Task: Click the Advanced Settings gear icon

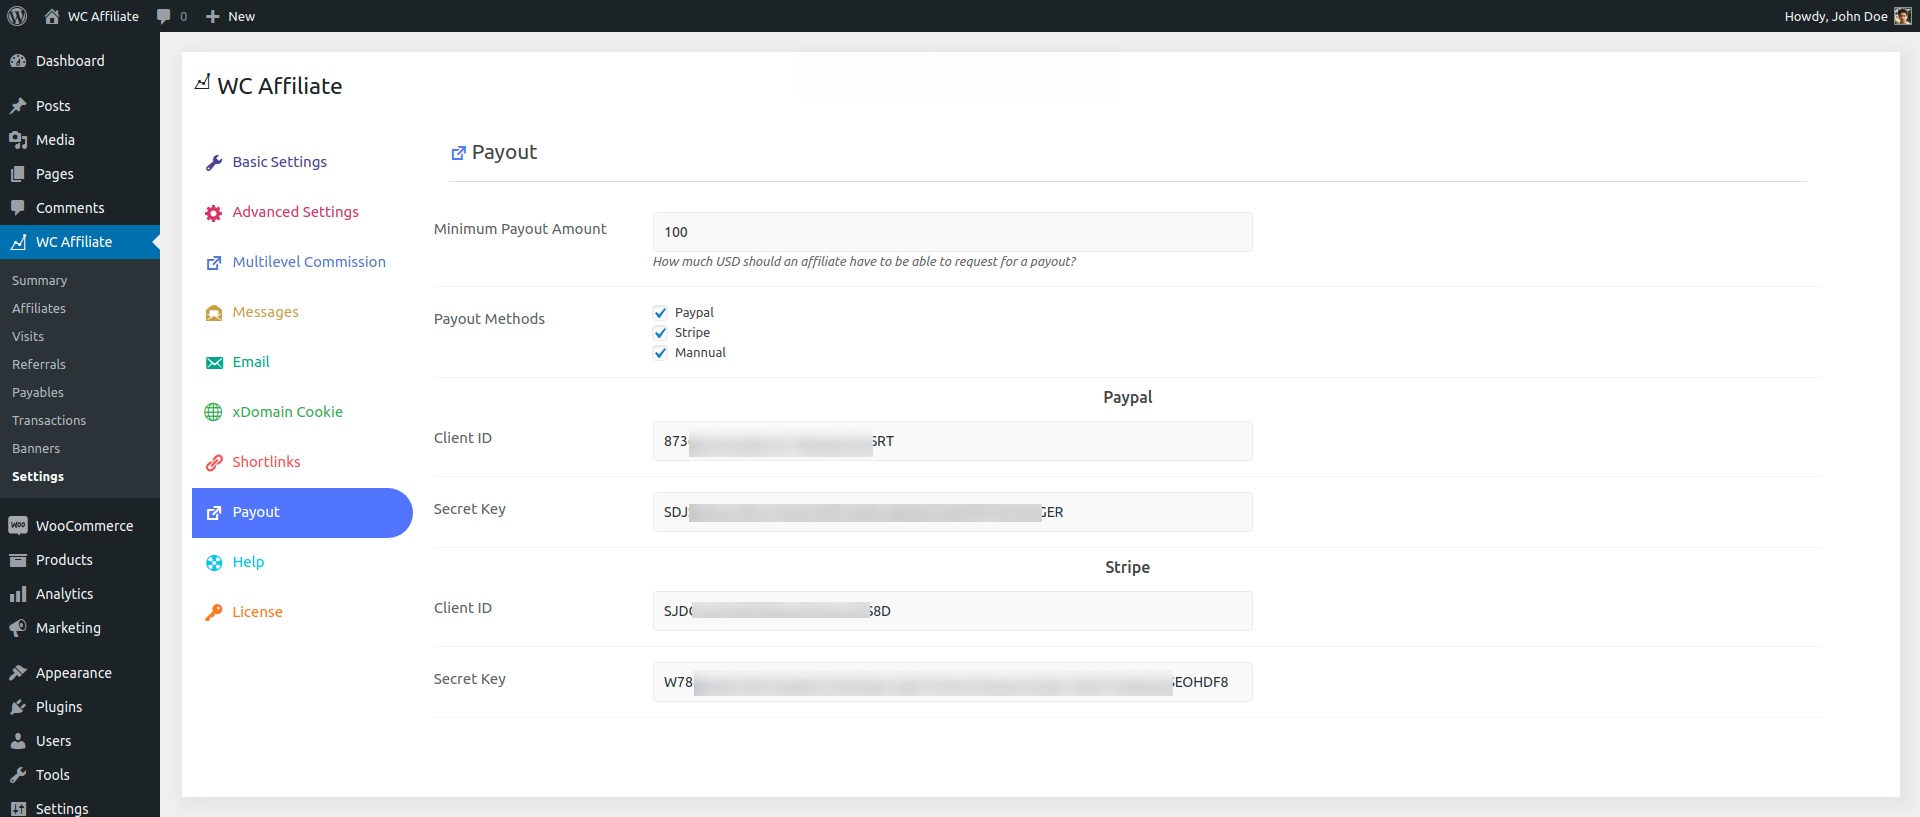Action: 214,212
